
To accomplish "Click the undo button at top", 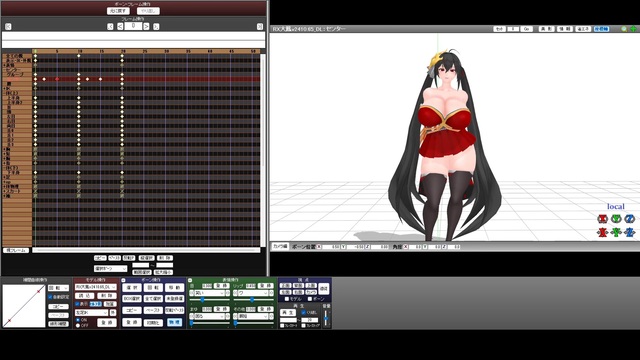I will (x=118, y=11).
